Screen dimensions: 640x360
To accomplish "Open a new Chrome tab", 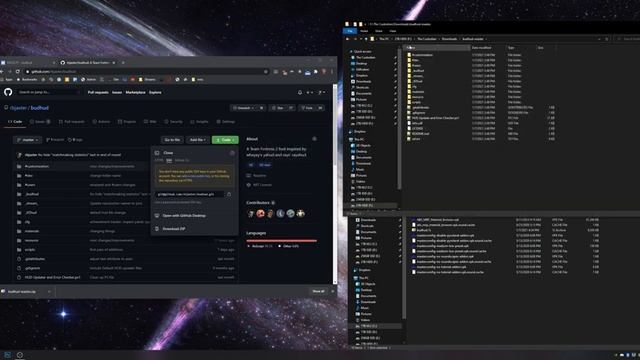I will click(x=123, y=63).
